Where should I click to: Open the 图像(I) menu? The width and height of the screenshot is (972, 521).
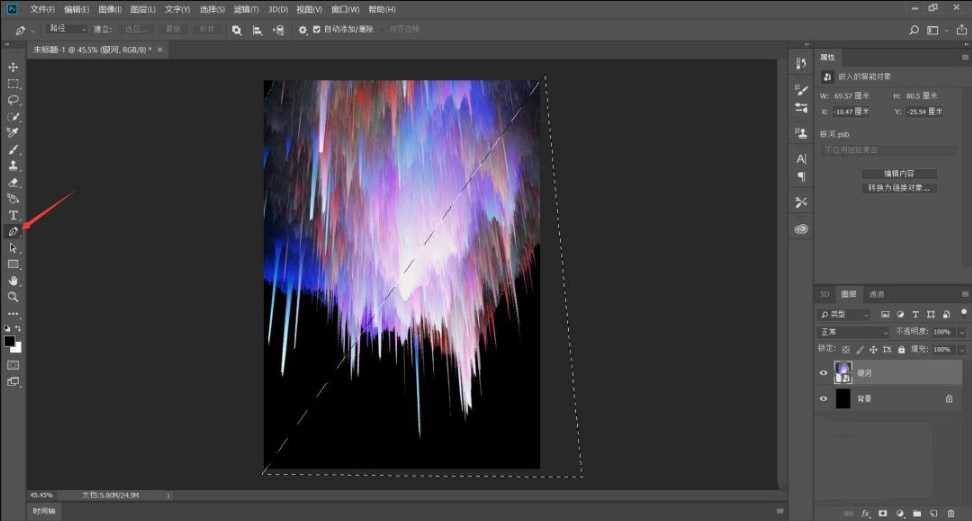[109, 9]
